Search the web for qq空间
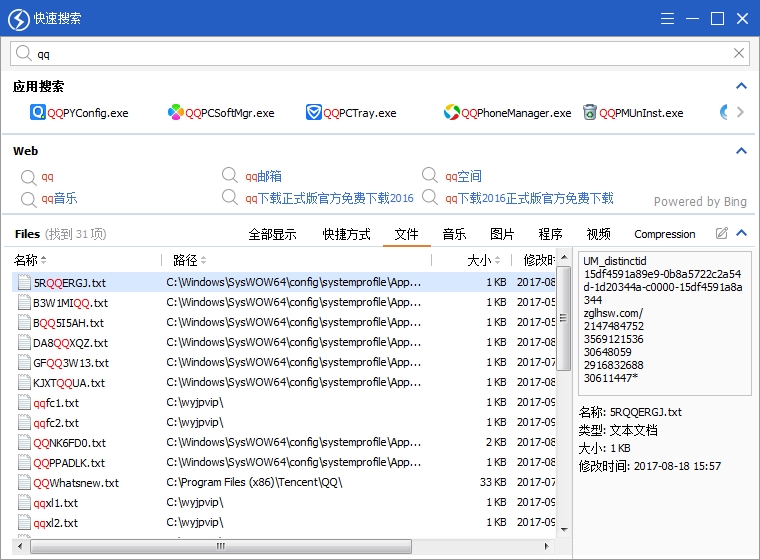Screen dimensions: 760x560 pyautogui.click(x=463, y=177)
